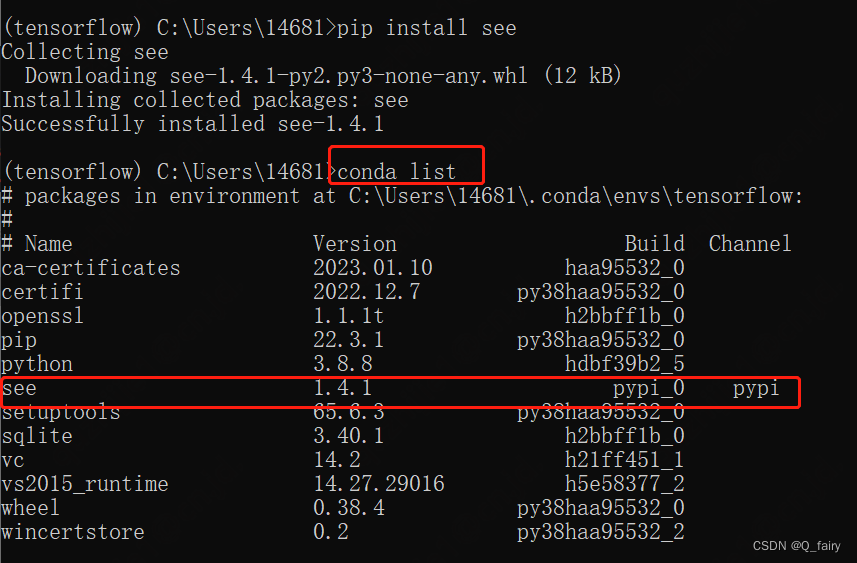Click version '3.8.8'
The width and height of the screenshot is (857, 563).
coord(343,364)
